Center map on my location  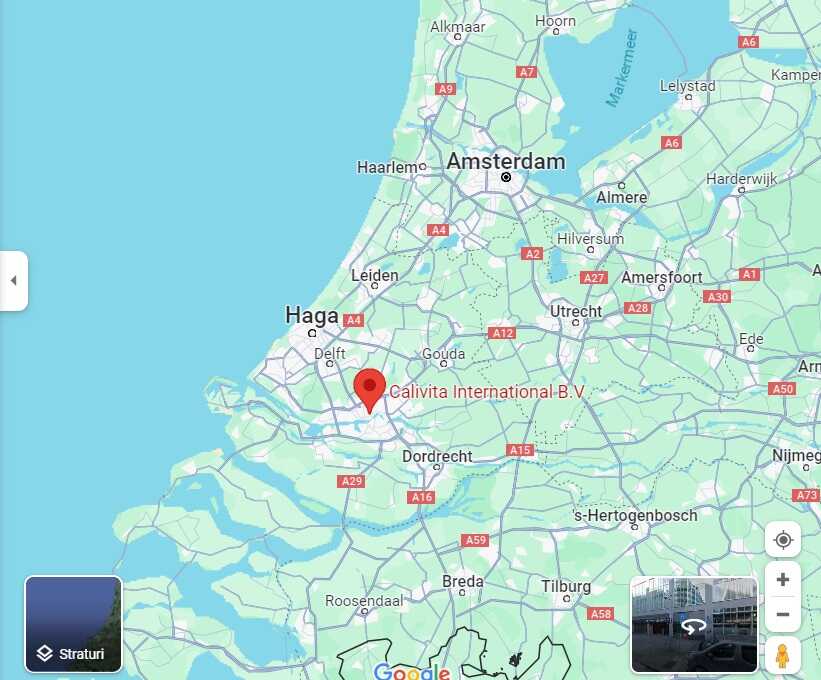[x=783, y=540]
